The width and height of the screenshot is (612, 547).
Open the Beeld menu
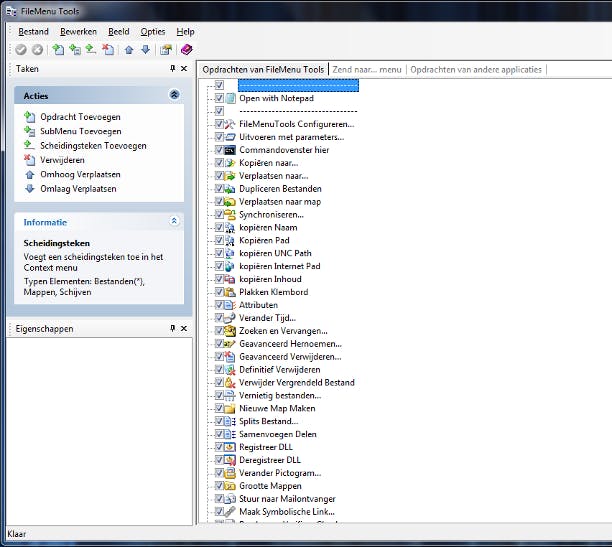[119, 32]
